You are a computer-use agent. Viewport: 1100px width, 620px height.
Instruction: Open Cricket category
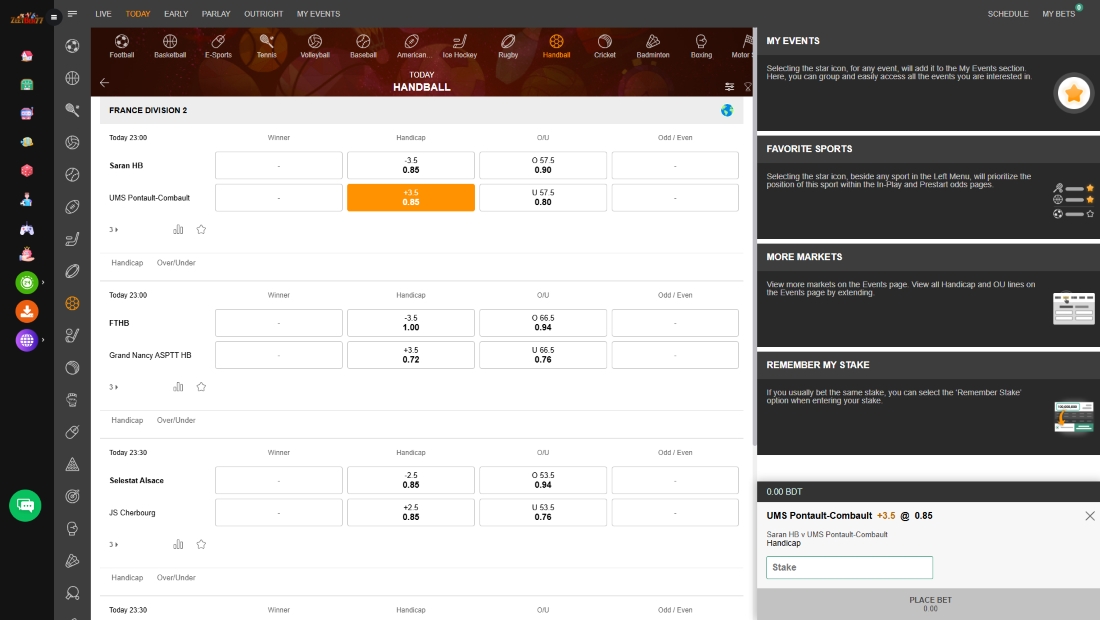[605, 46]
